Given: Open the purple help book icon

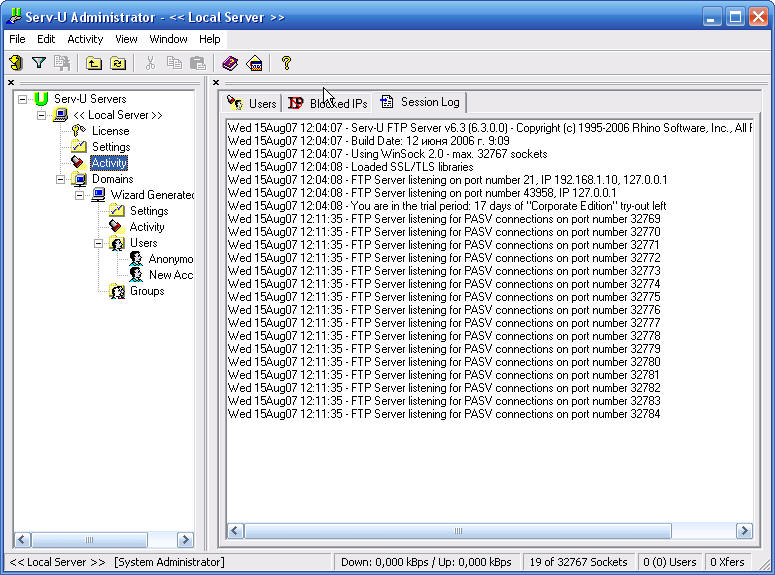Looking at the screenshot, I should pyautogui.click(x=230, y=63).
